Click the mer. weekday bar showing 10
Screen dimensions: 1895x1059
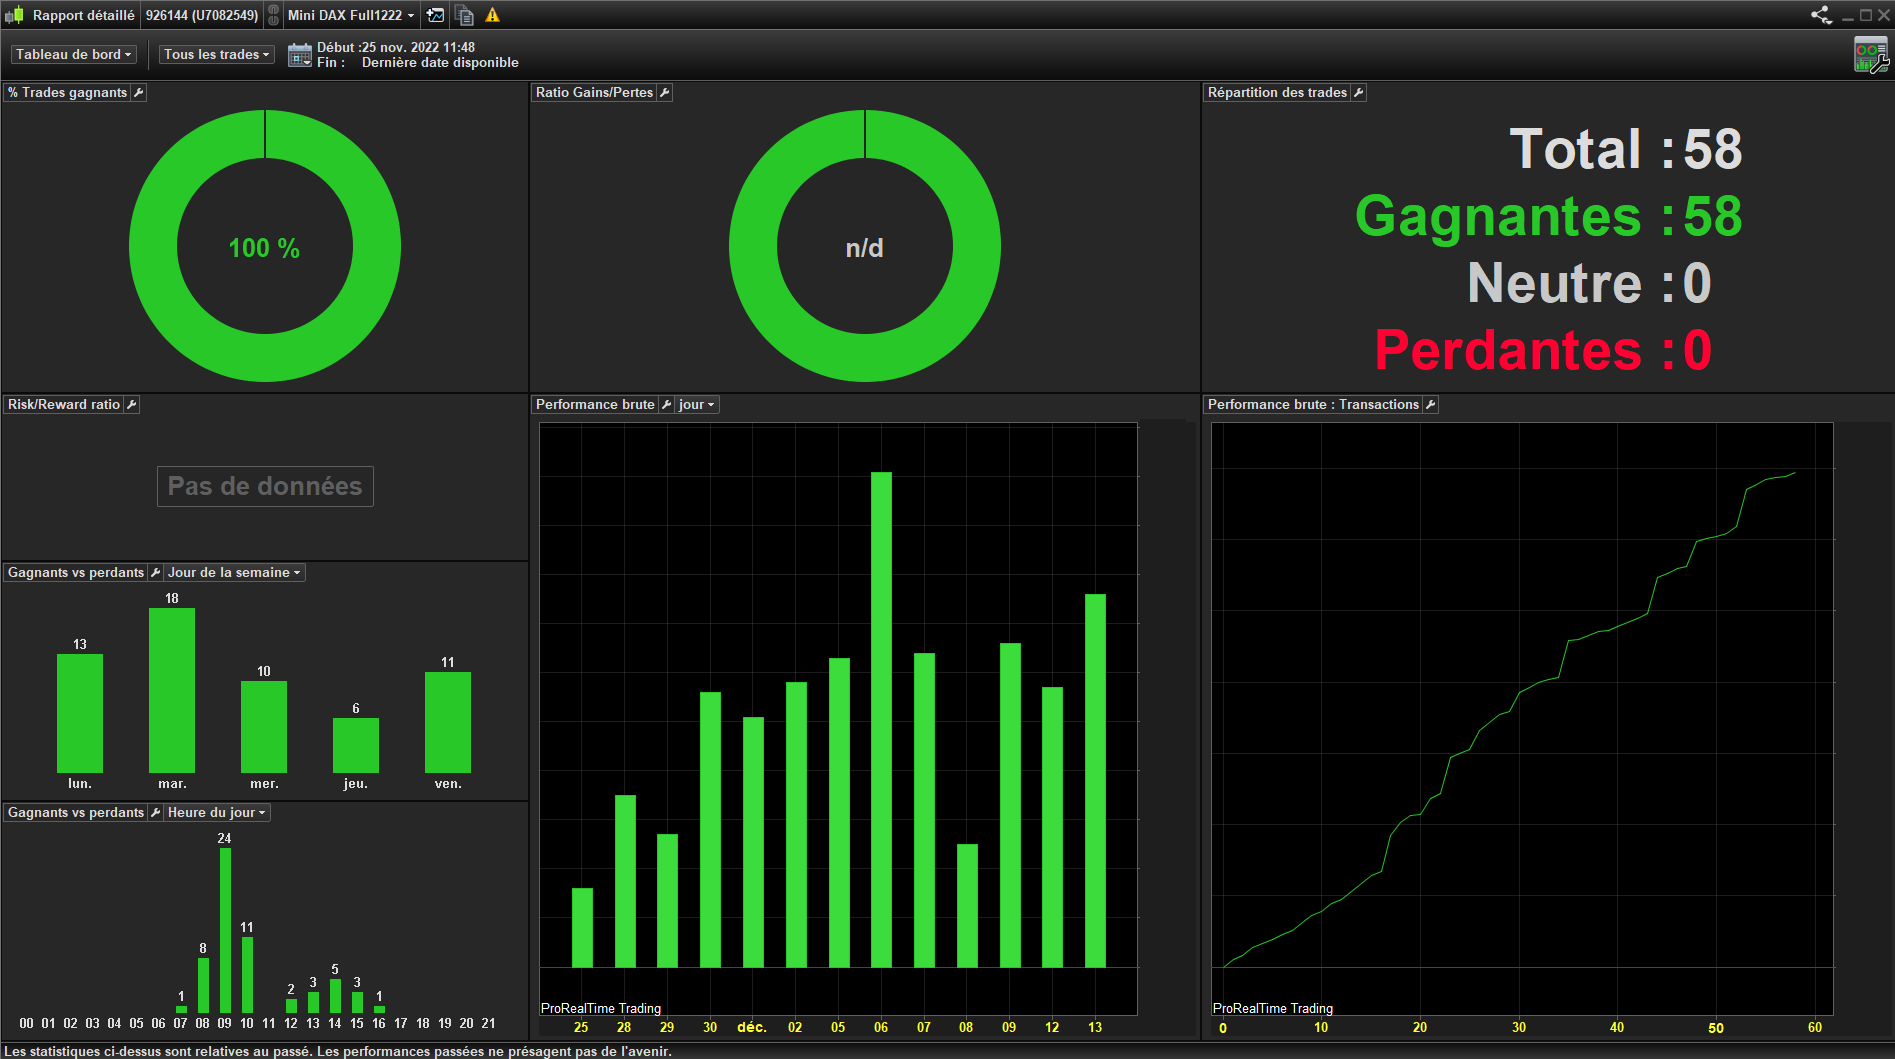tap(264, 727)
